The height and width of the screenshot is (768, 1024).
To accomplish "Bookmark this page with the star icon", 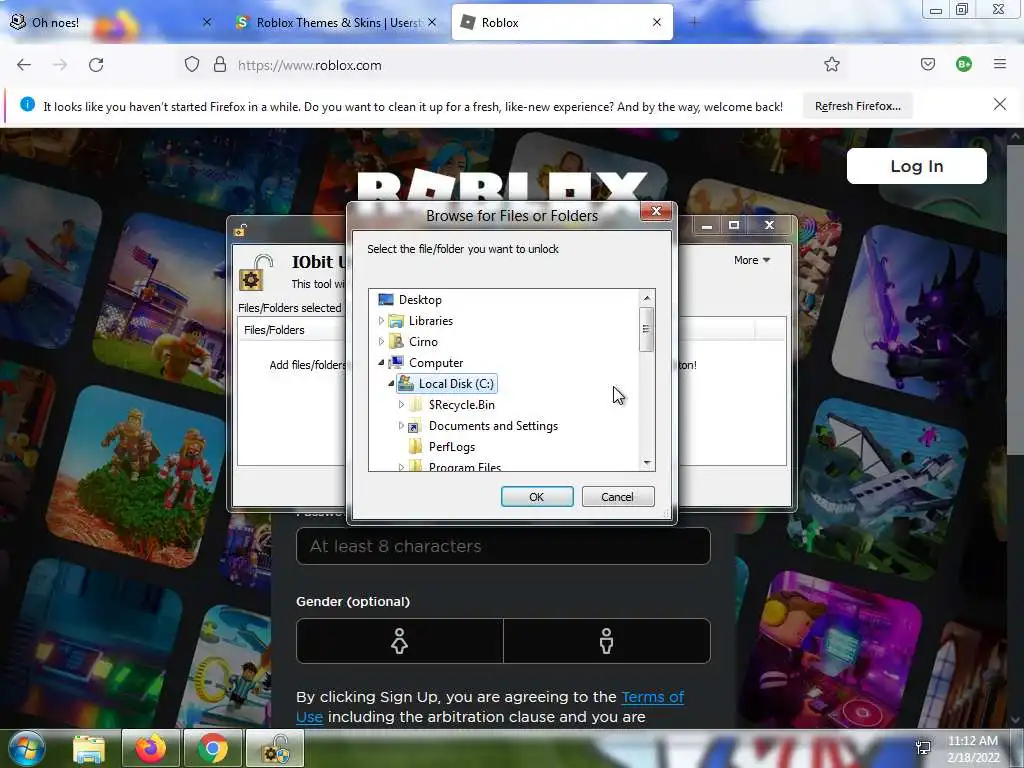I will click(831, 65).
